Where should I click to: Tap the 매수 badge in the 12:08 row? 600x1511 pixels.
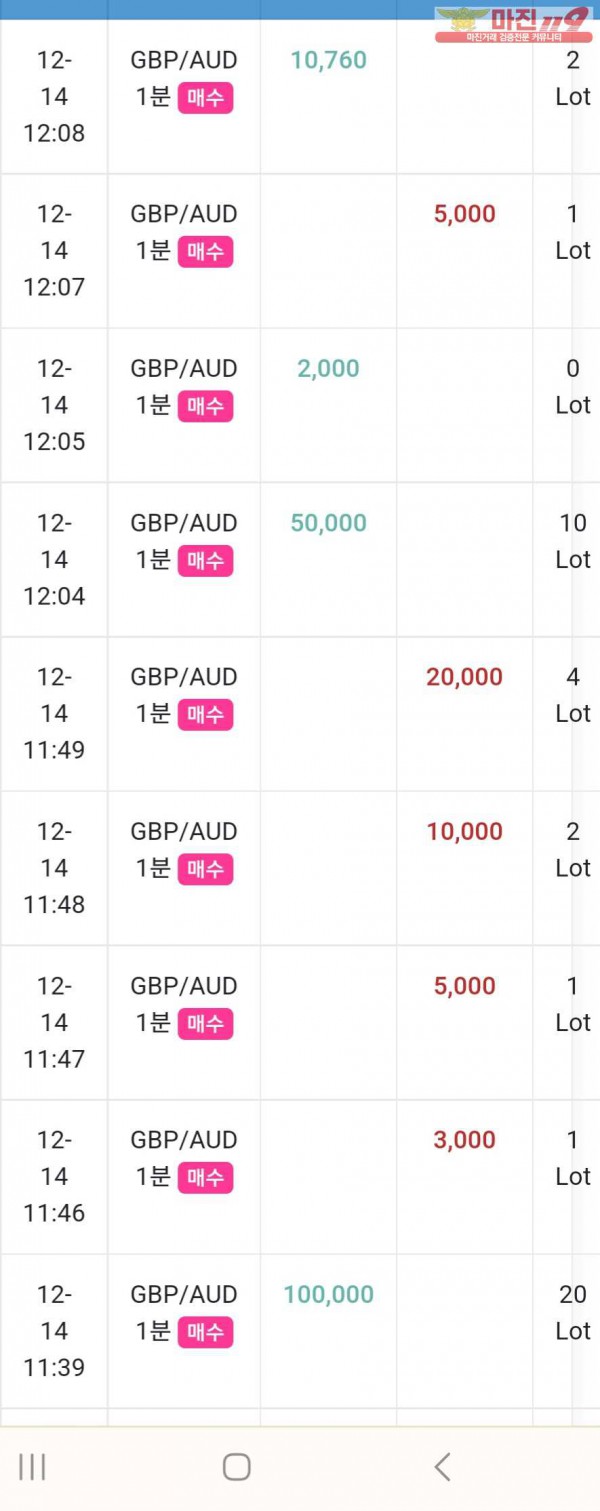205,98
